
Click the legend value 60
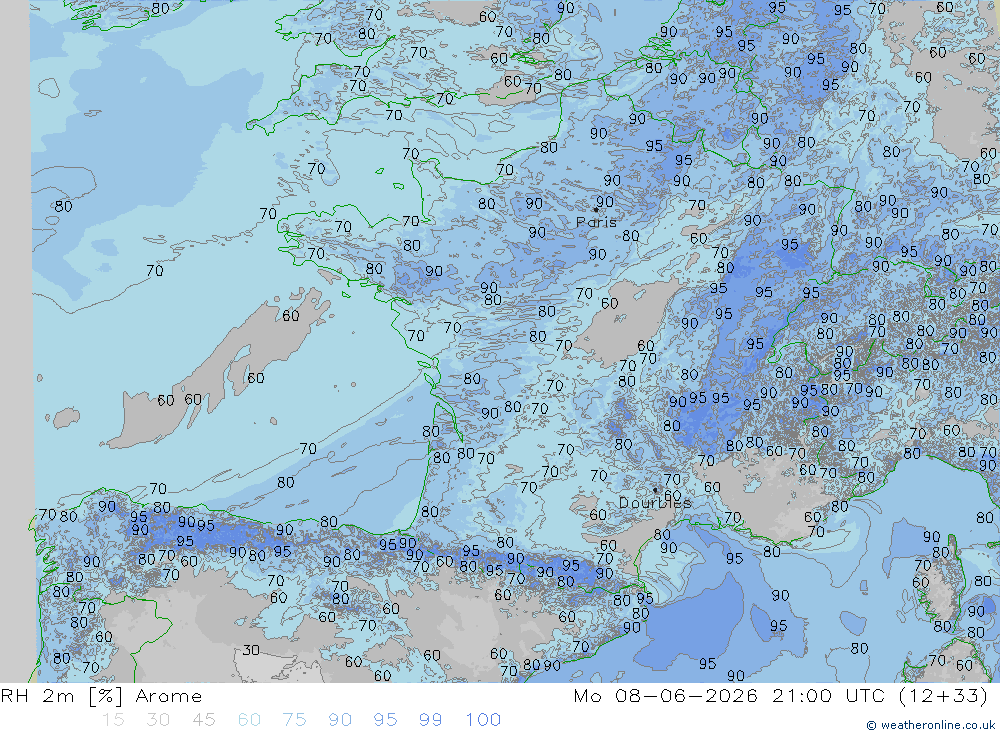249,720
